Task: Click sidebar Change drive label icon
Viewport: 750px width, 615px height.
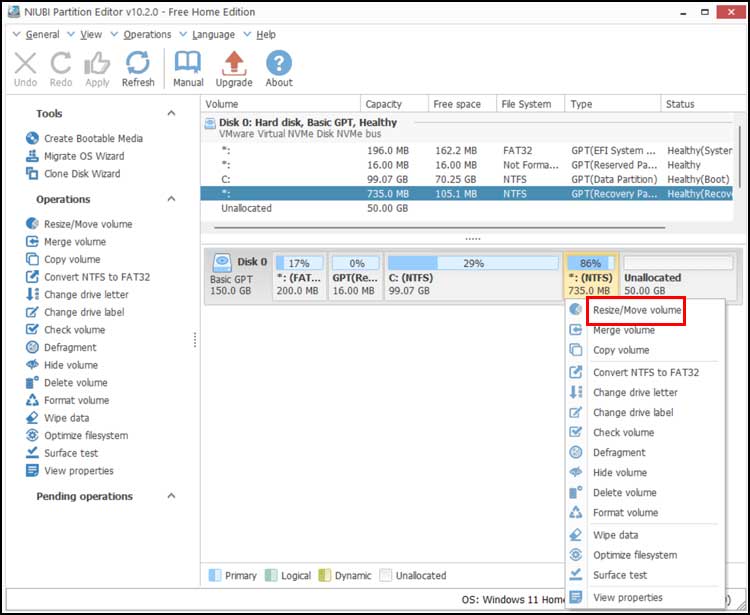Action: [32, 312]
